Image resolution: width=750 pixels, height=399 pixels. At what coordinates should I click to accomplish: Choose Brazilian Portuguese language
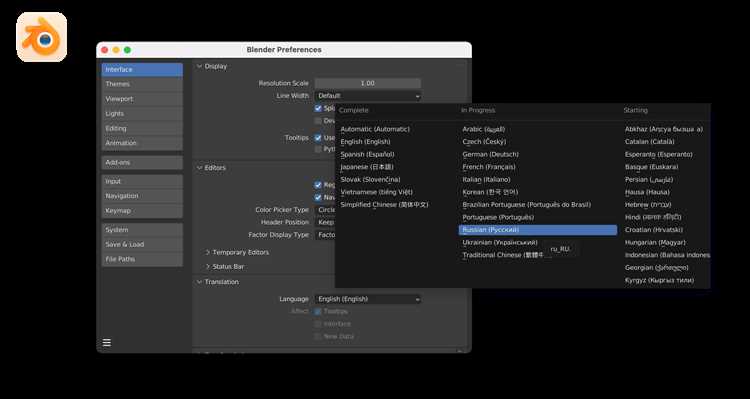tap(527, 205)
